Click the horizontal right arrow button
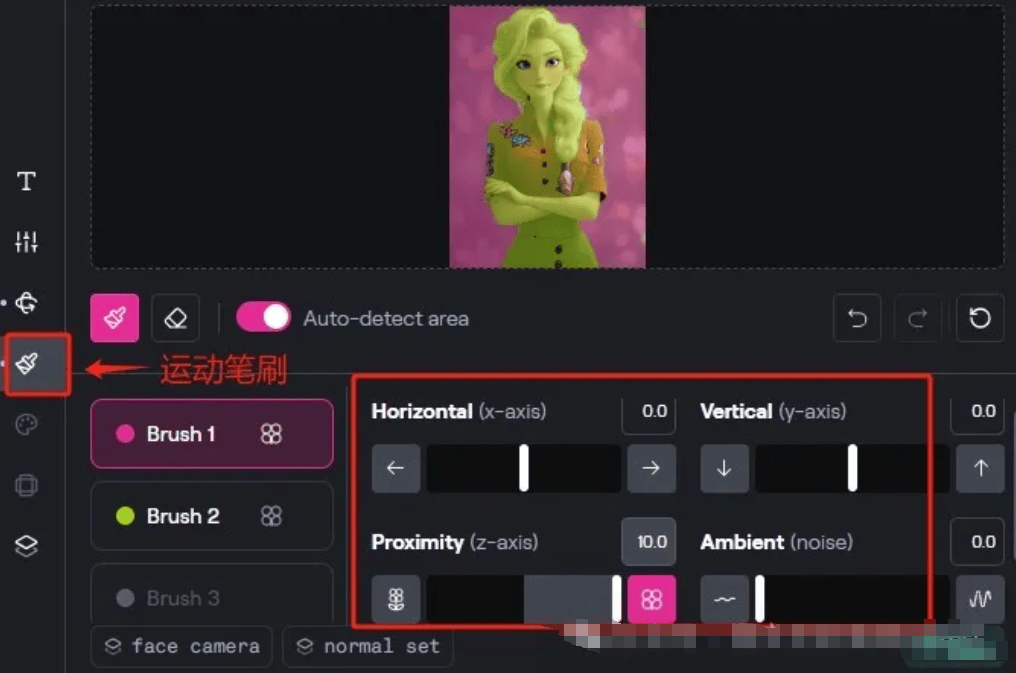The height and width of the screenshot is (673, 1016). (651, 468)
